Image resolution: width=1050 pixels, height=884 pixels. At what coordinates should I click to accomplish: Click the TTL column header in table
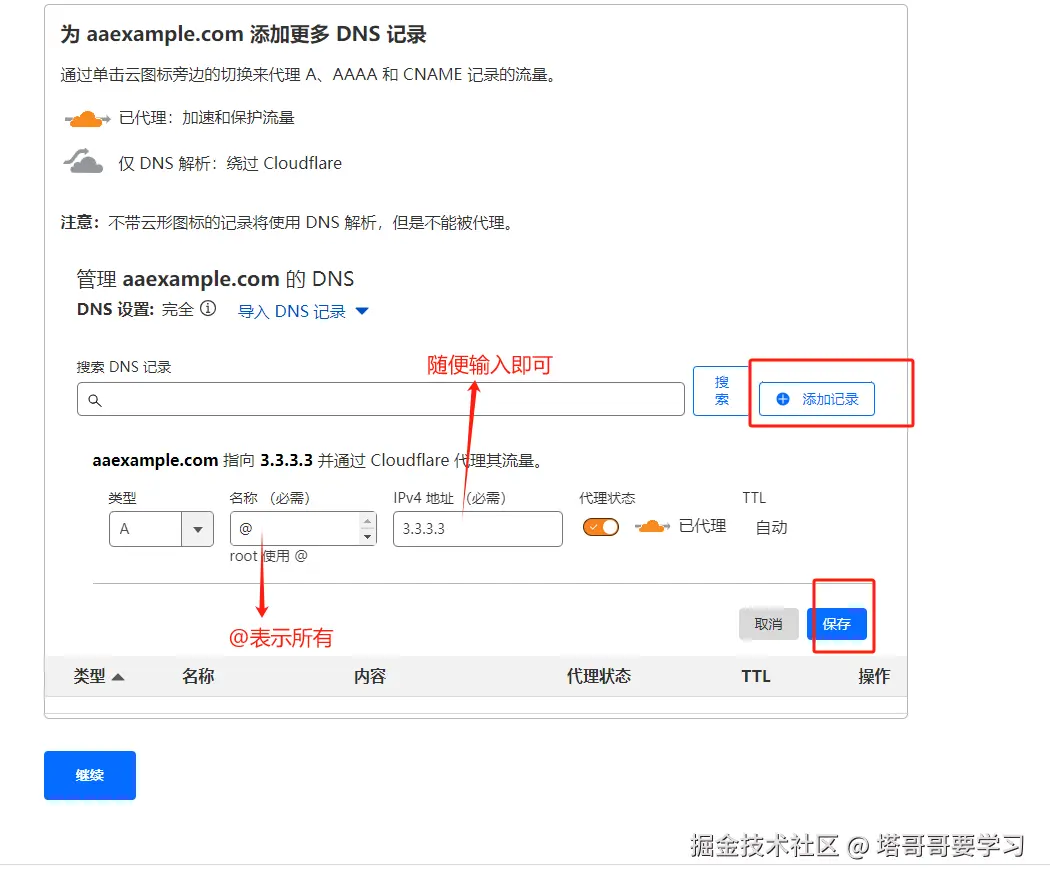[756, 676]
